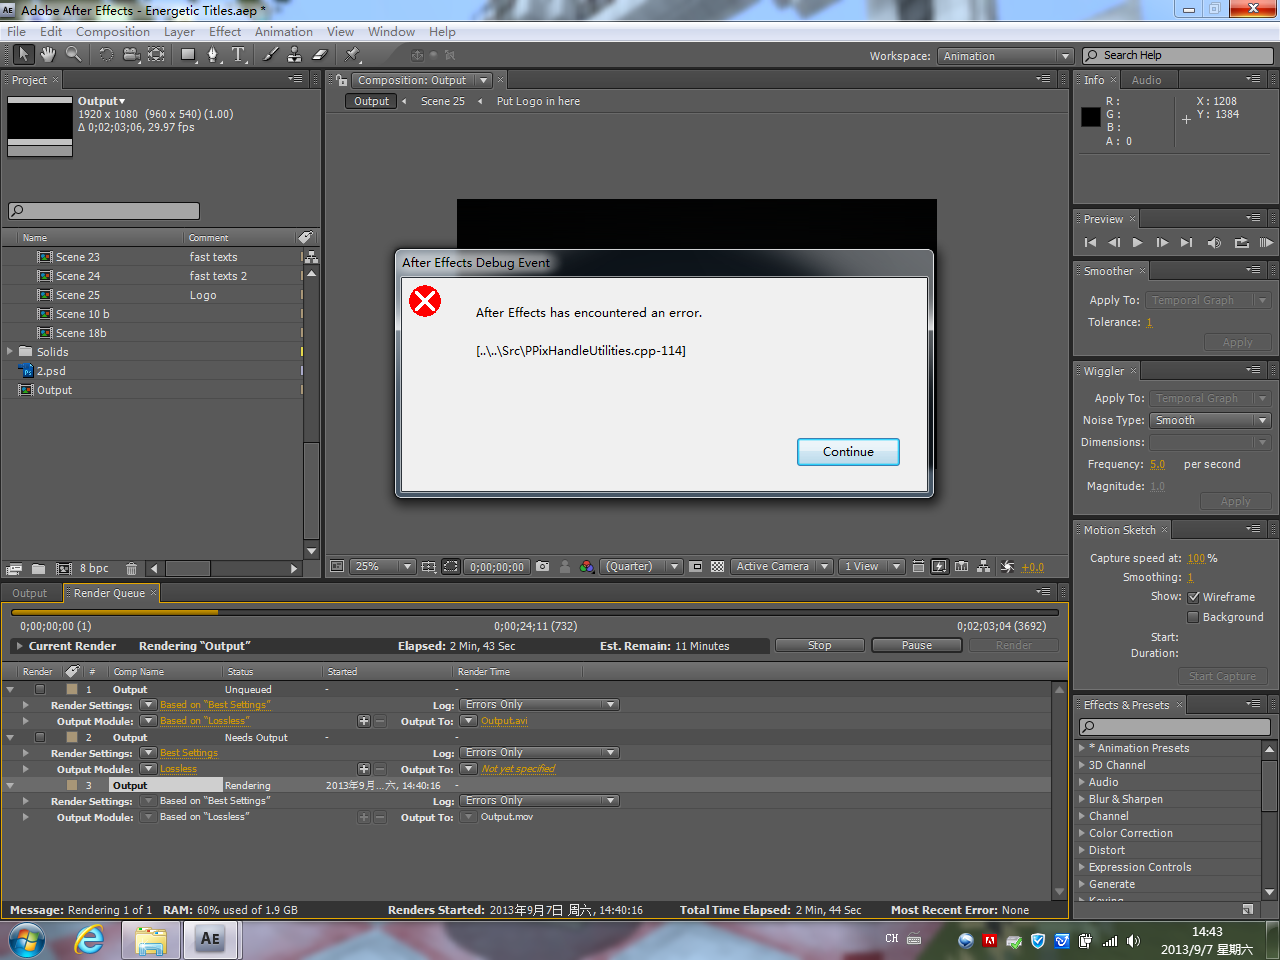
Task: Pause the current render
Action: click(x=917, y=645)
